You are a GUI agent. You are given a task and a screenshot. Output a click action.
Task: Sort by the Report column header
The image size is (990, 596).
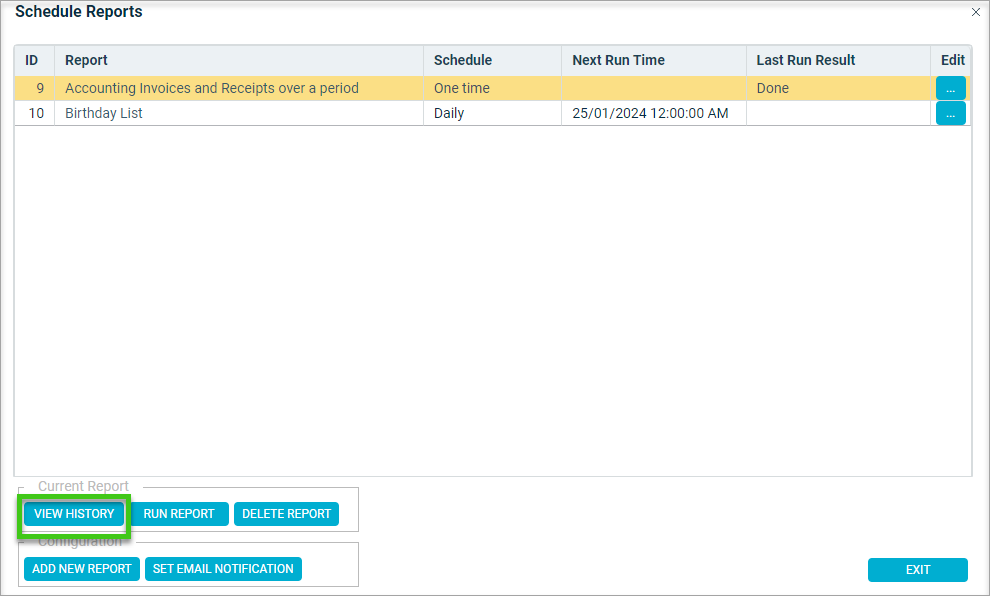point(239,61)
